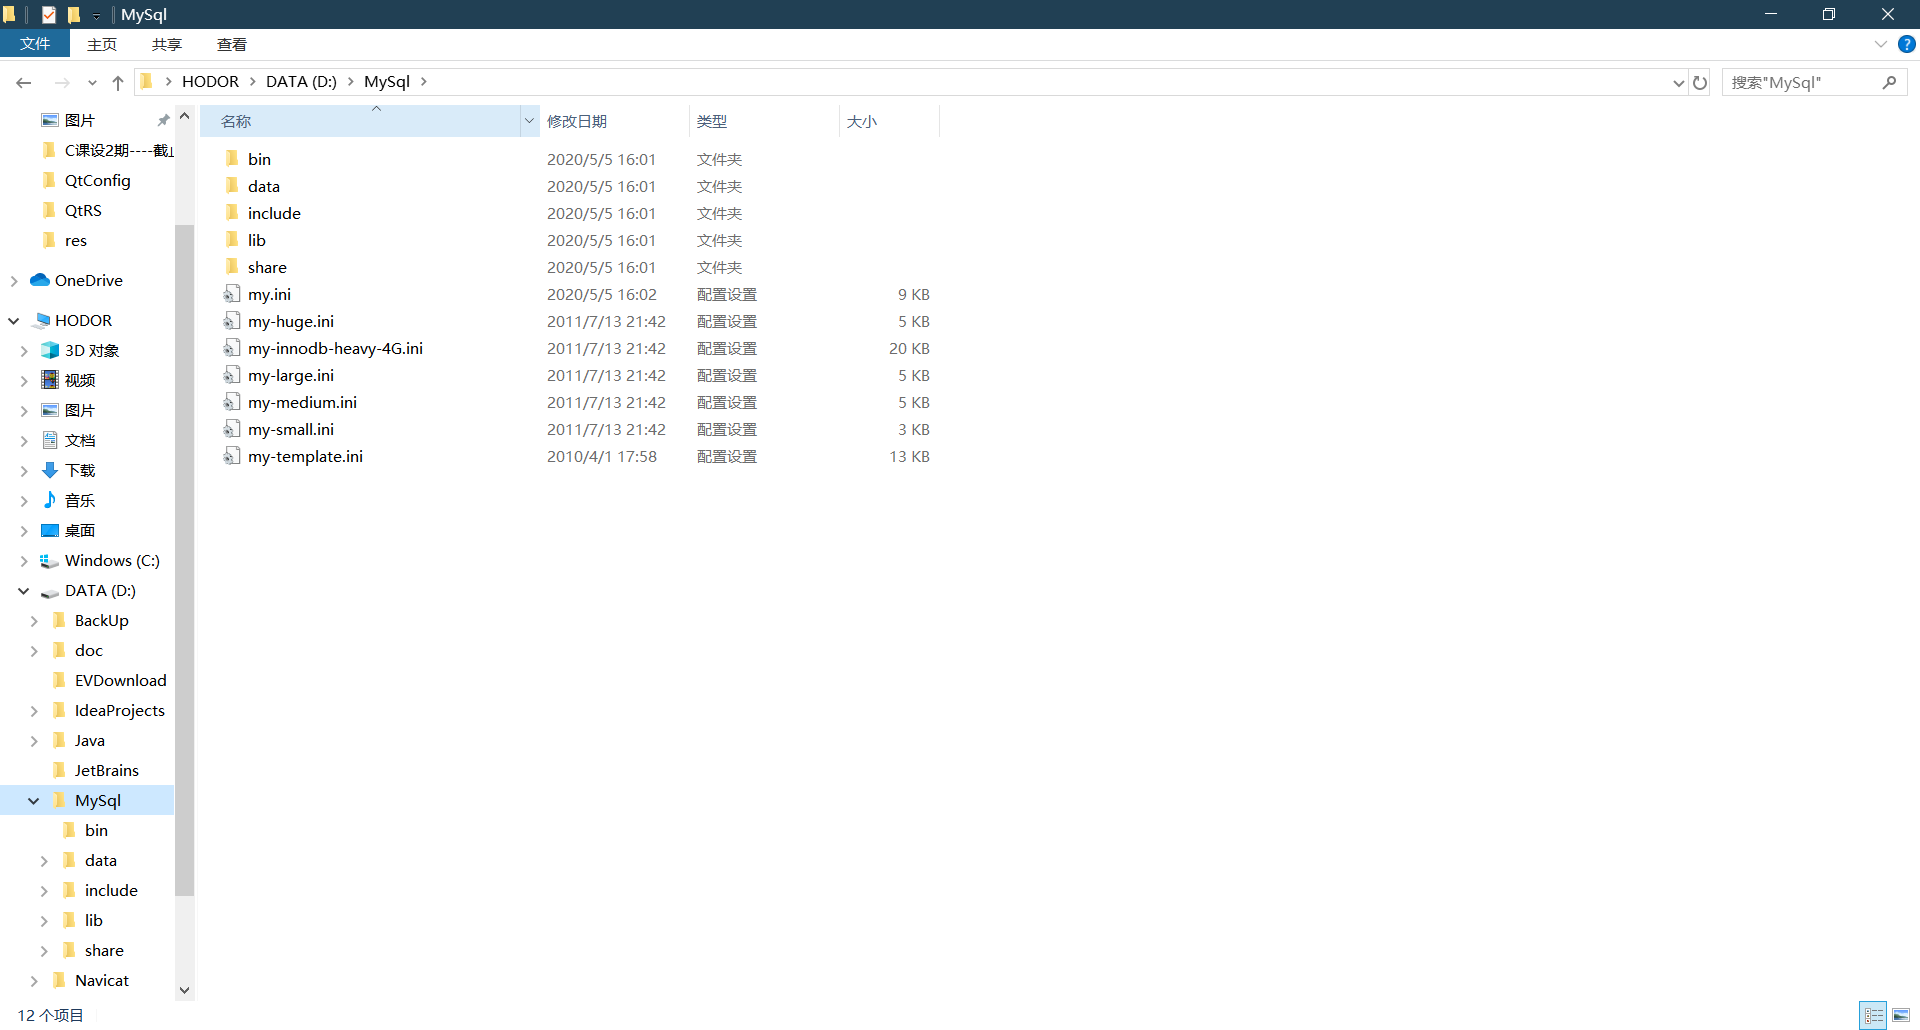Screen dimensions: 1920x1030
Task: Sort by 大小 column header
Action: point(889,121)
